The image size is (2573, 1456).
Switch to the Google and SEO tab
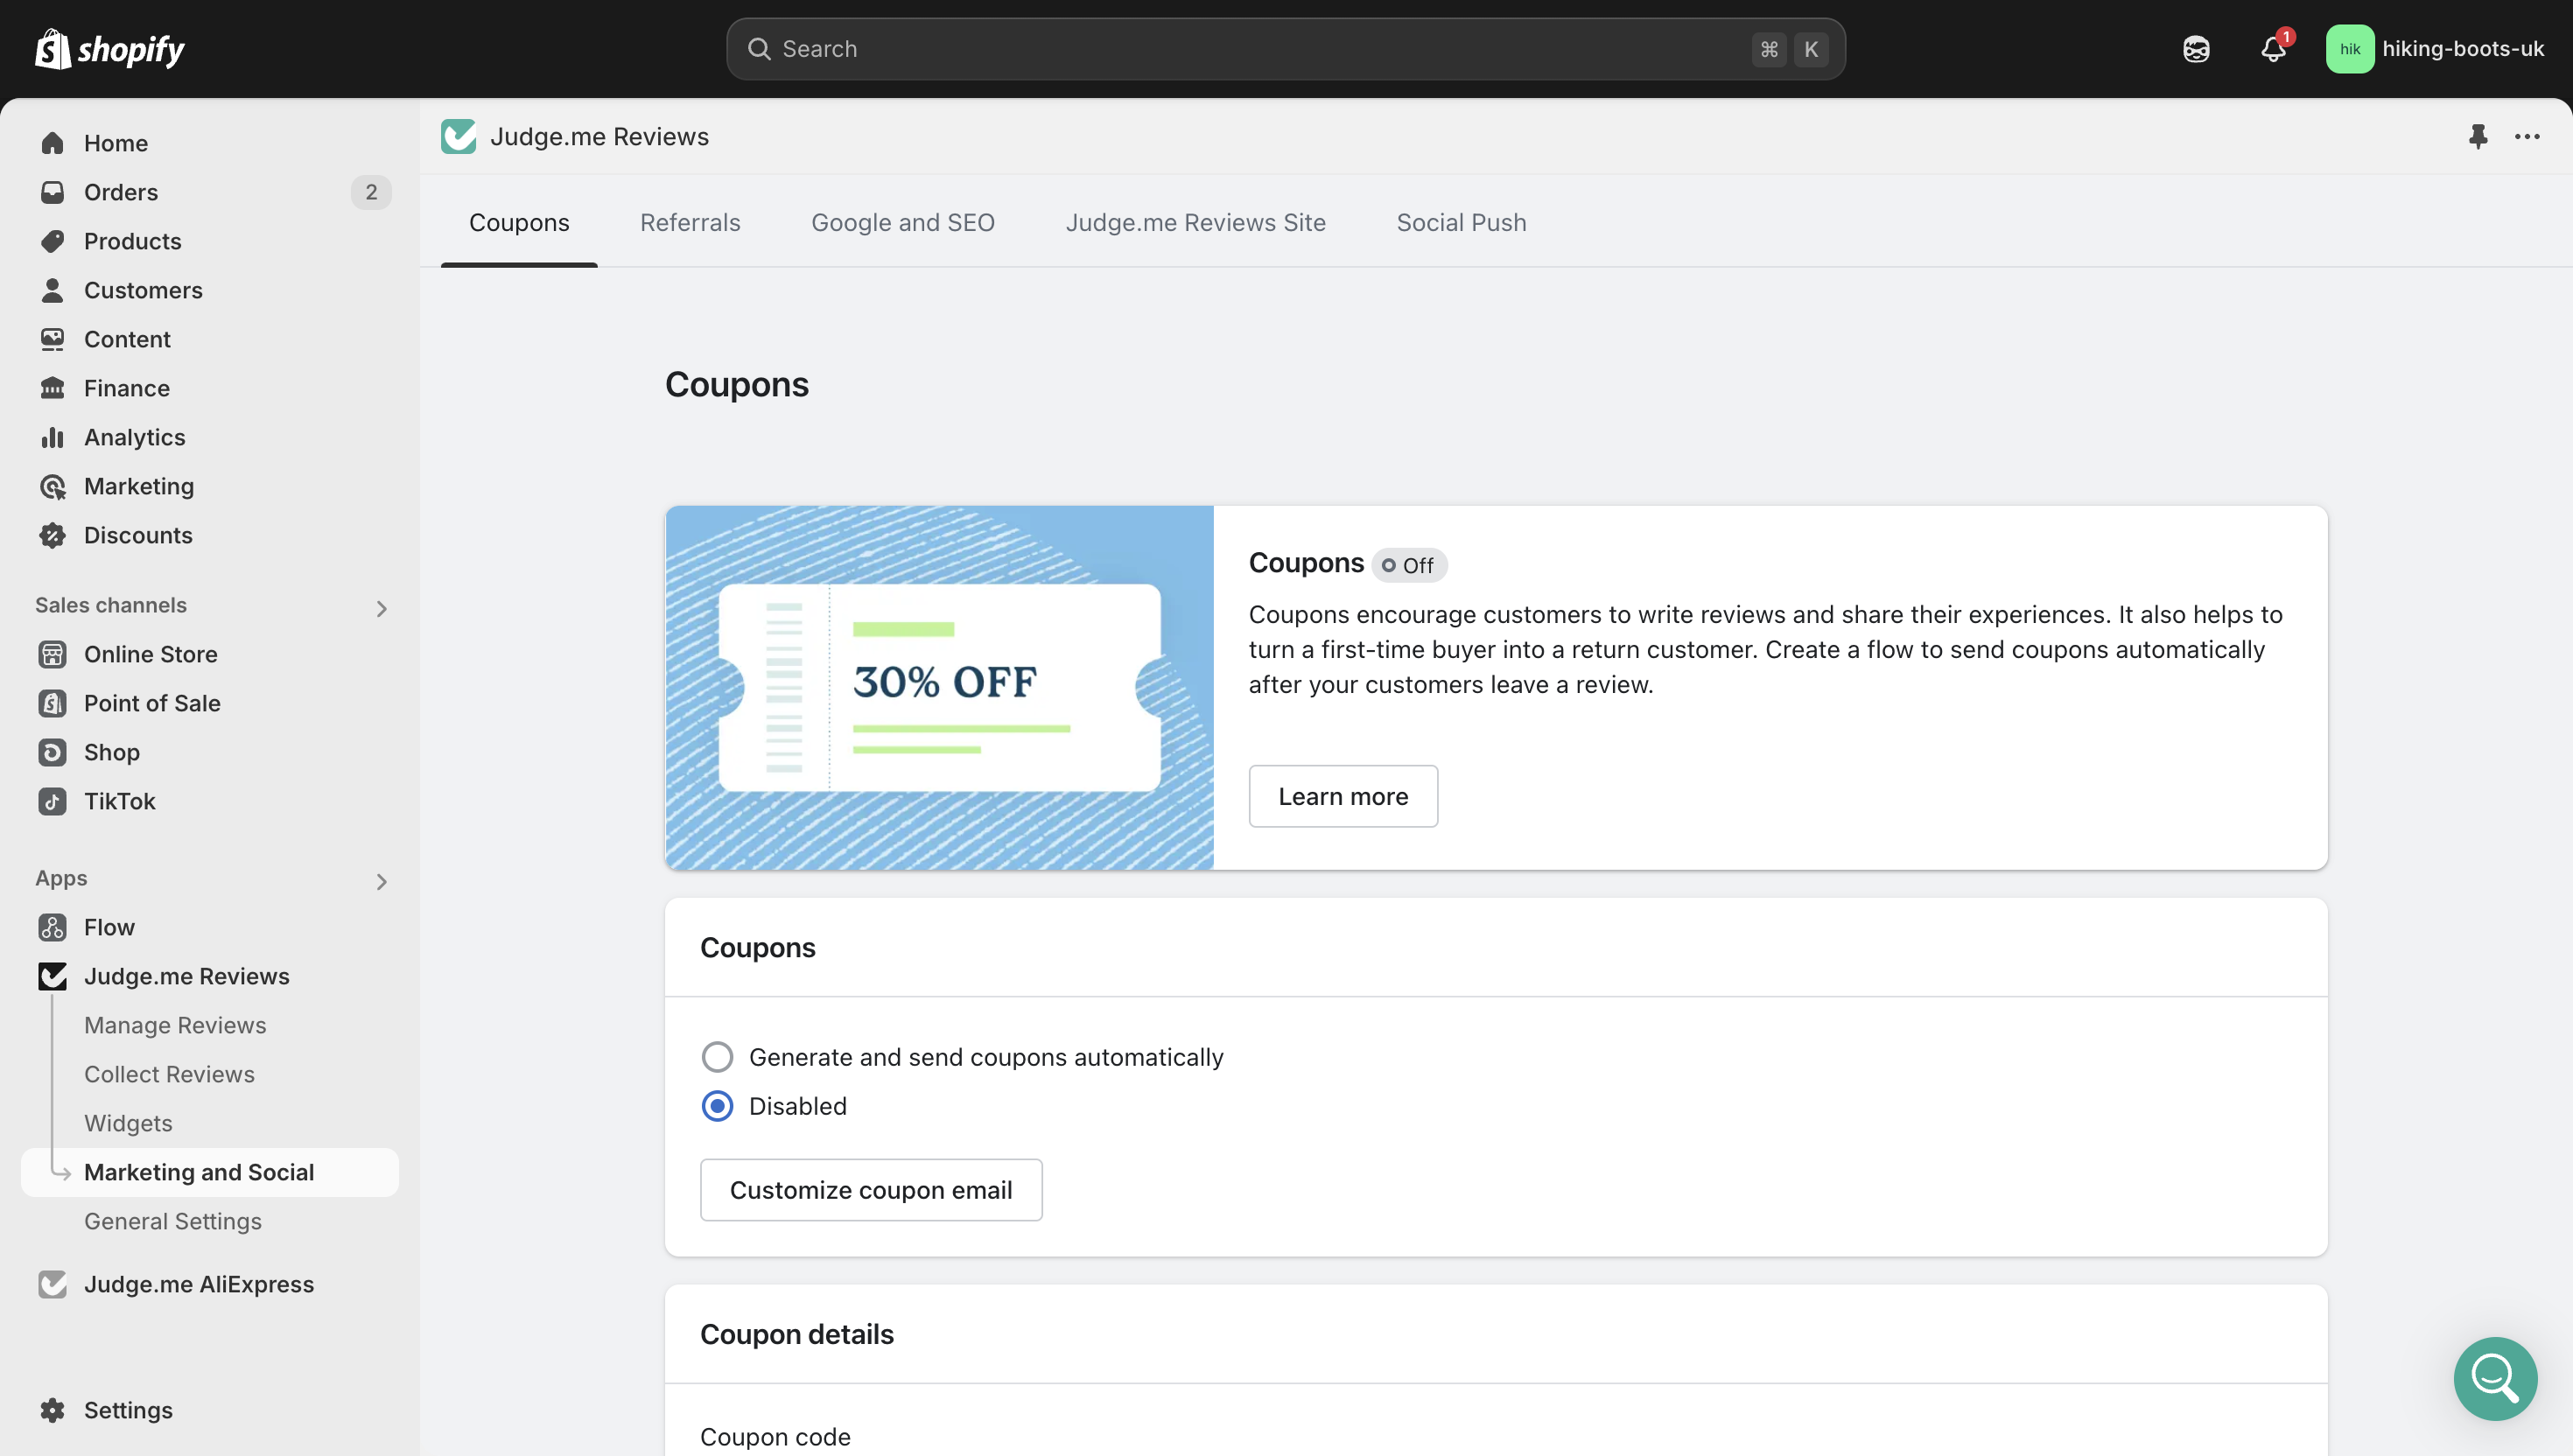(x=903, y=222)
